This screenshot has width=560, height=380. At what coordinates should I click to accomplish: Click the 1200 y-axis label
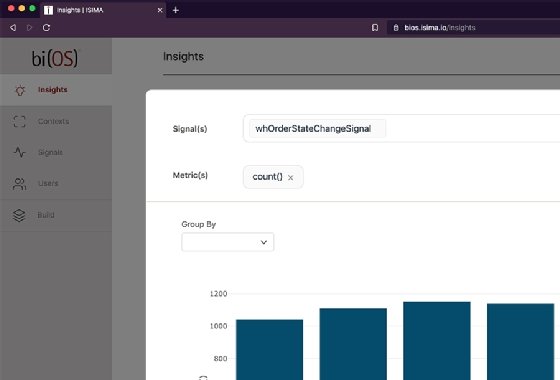(218, 294)
